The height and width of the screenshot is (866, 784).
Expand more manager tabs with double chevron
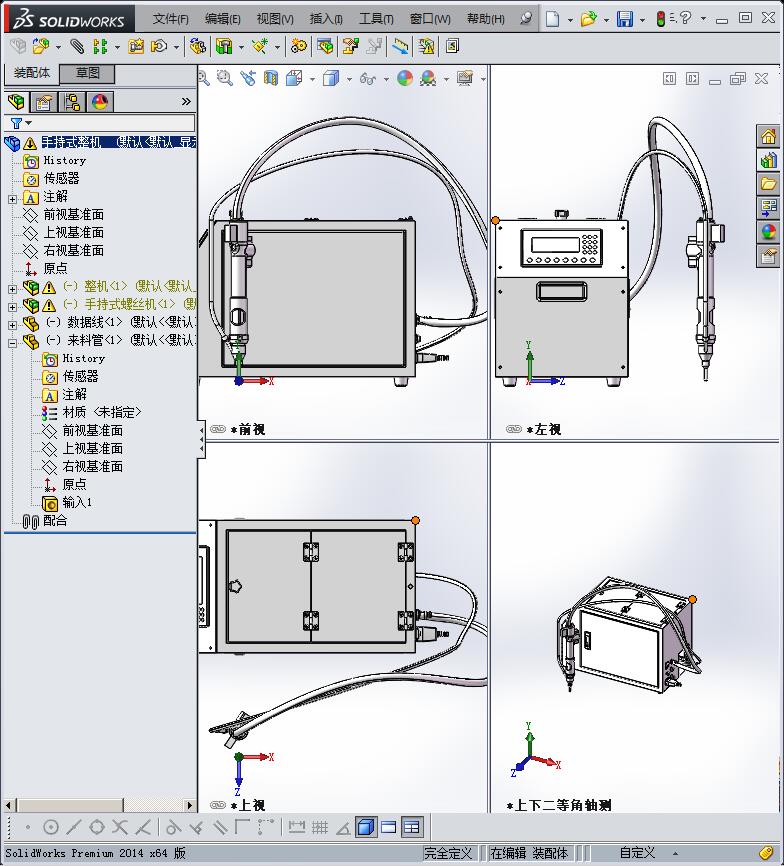click(x=186, y=102)
